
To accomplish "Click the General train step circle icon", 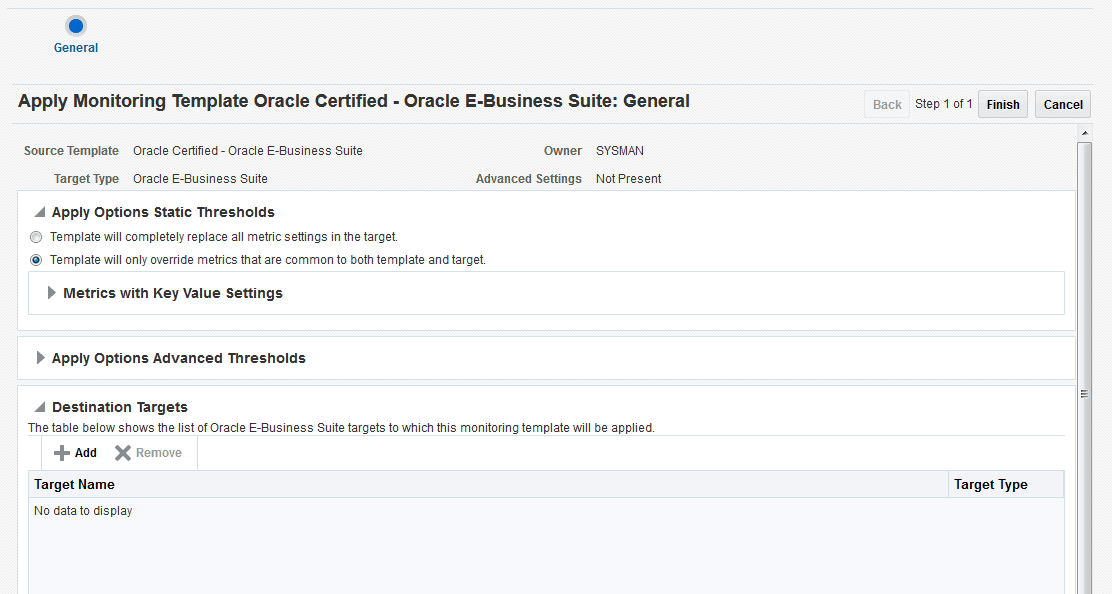I will 76,26.
